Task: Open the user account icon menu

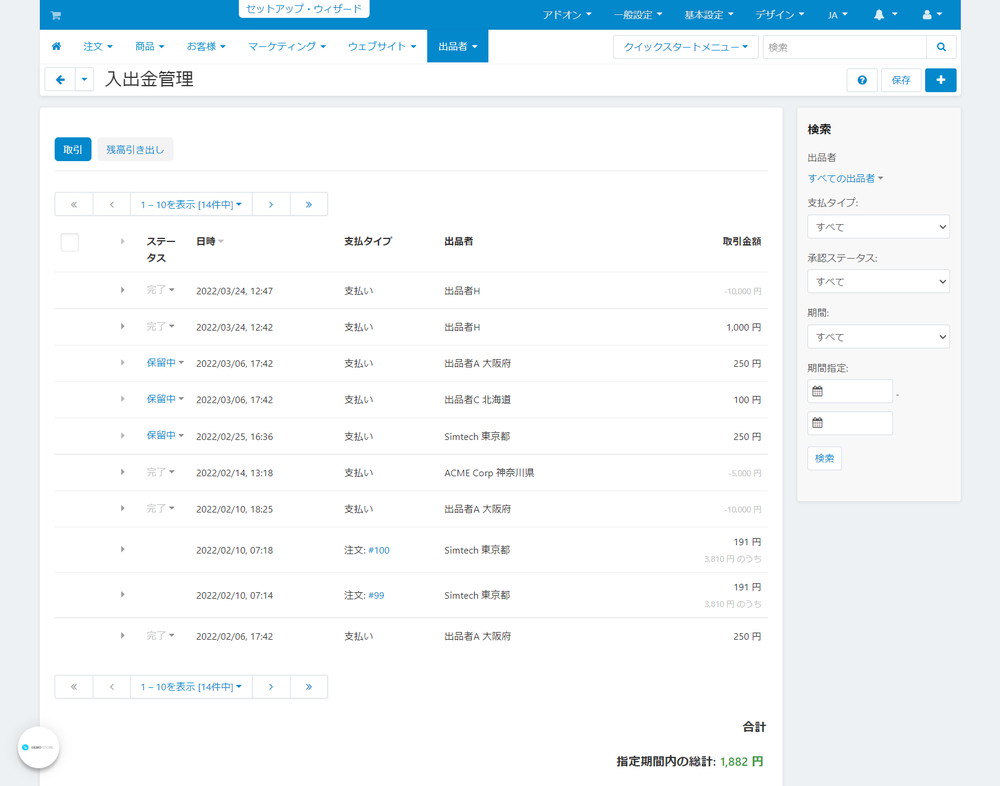Action: (x=932, y=15)
